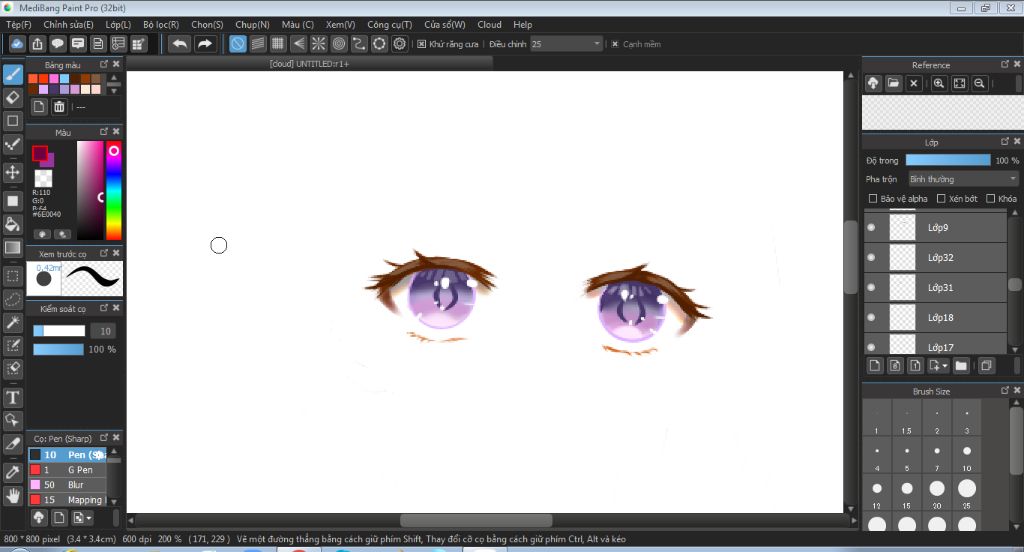
Task: Hide layer Lớp32 with visibility dot
Action: [871, 258]
